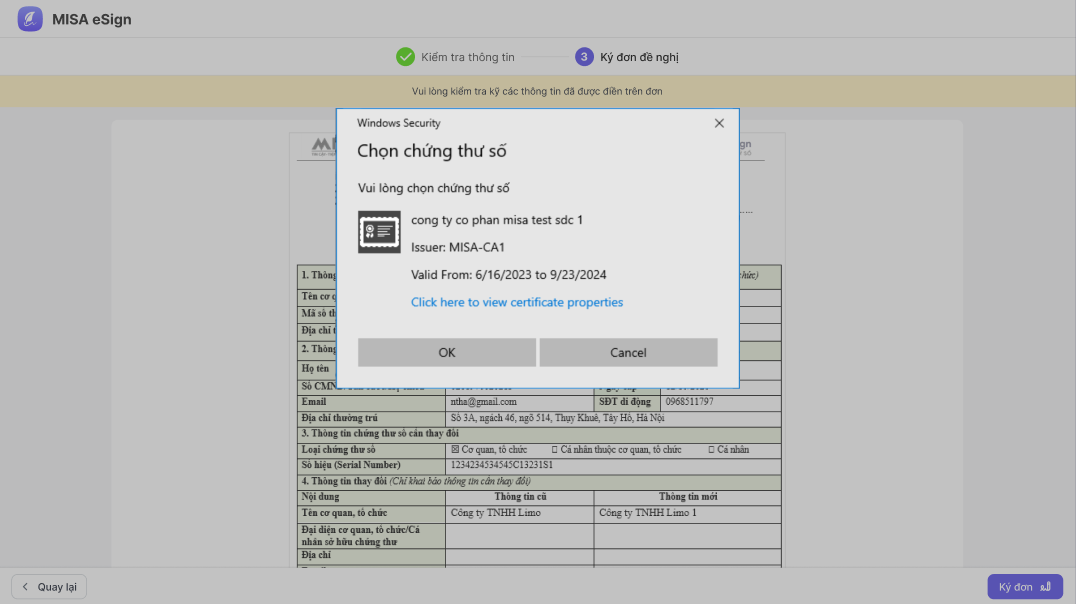The image size is (1076, 604).
Task: Tick 'Cá nhân thuộc cơ quan, tổ chức' checkbox
Action: pyautogui.click(x=555, y=450)
